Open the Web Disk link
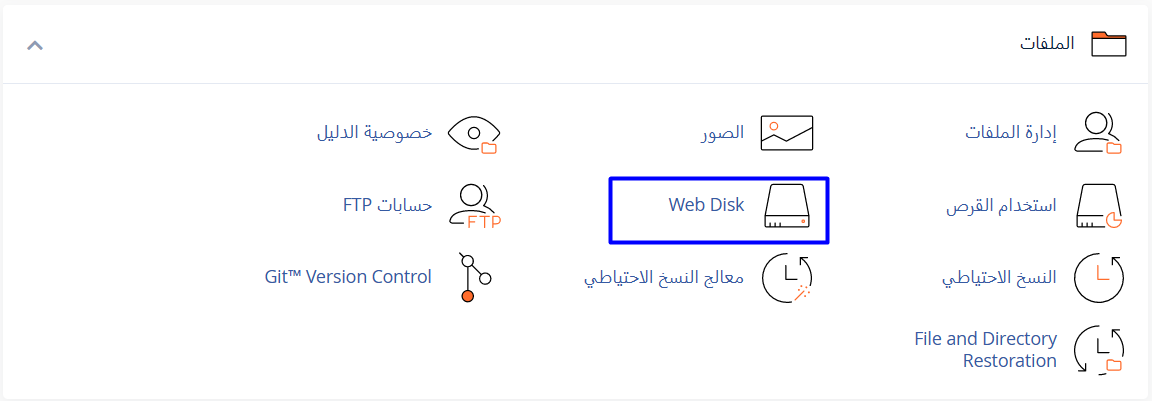 point(706,205)
